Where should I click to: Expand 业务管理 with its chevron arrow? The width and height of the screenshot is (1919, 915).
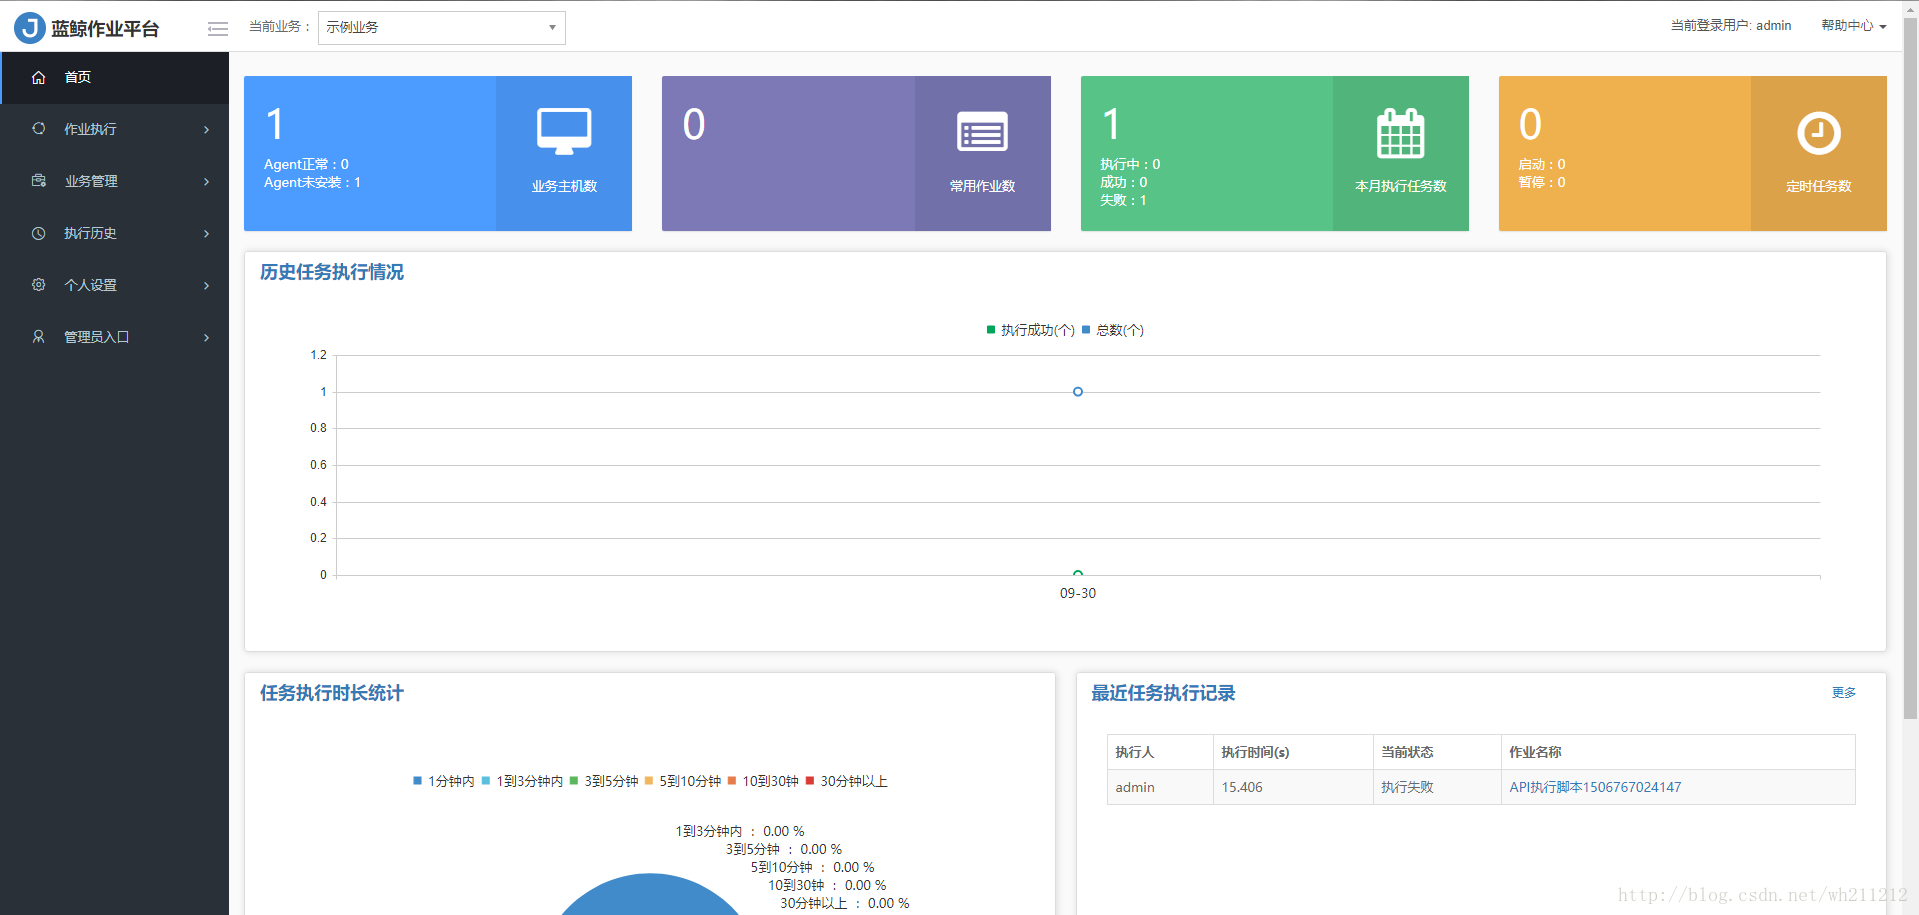(x=207, y=182)
